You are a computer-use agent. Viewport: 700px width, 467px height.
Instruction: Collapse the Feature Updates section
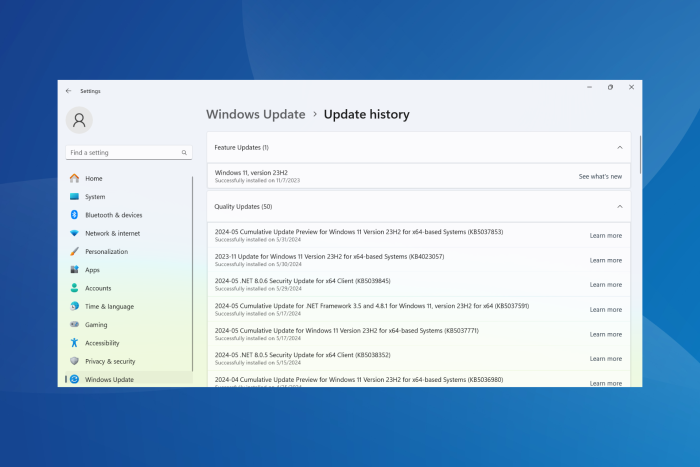[x=620, y=147]
